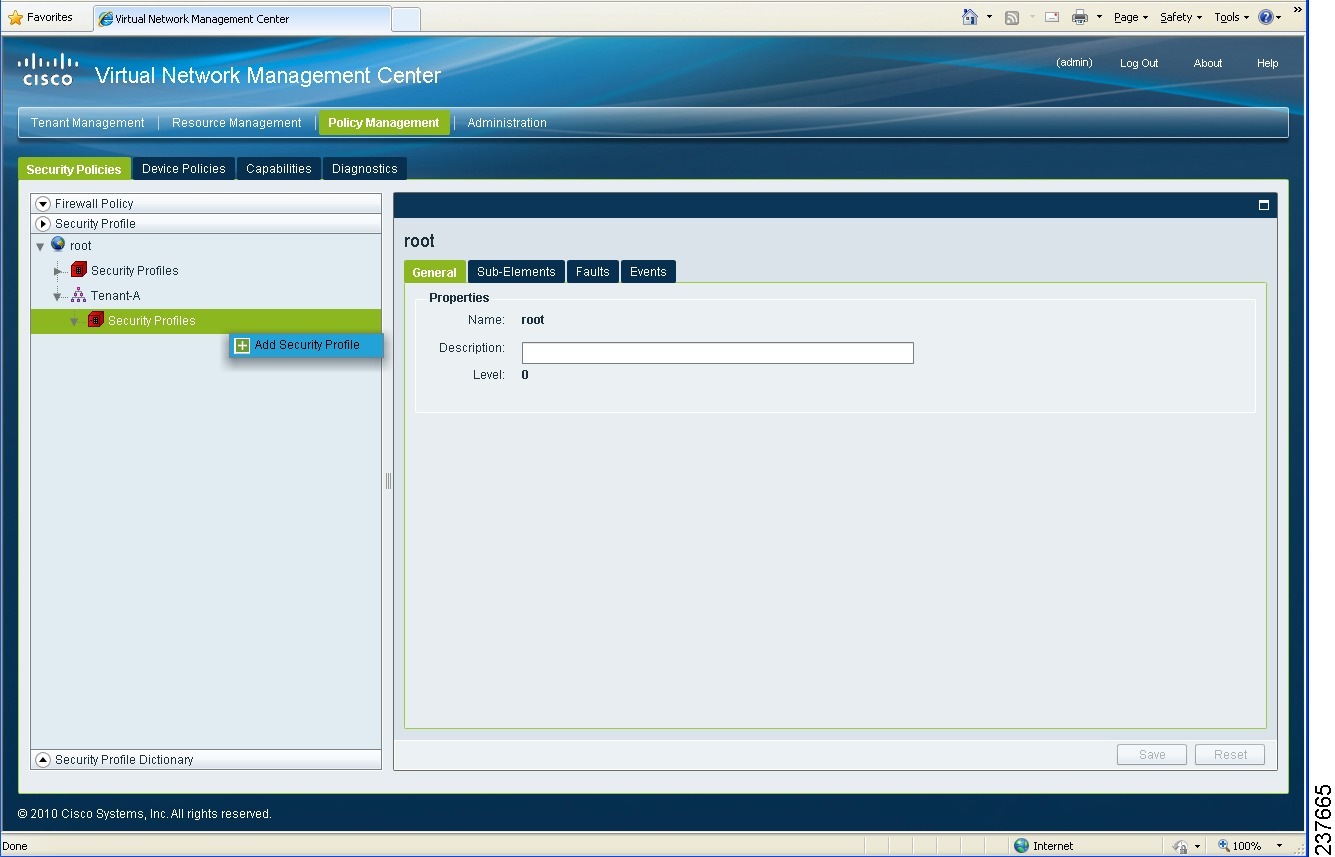Click the RSS feed icon in the toolbar
Image resolution: width=1335 pixels, height=857 pixels.
point(1012,17)
